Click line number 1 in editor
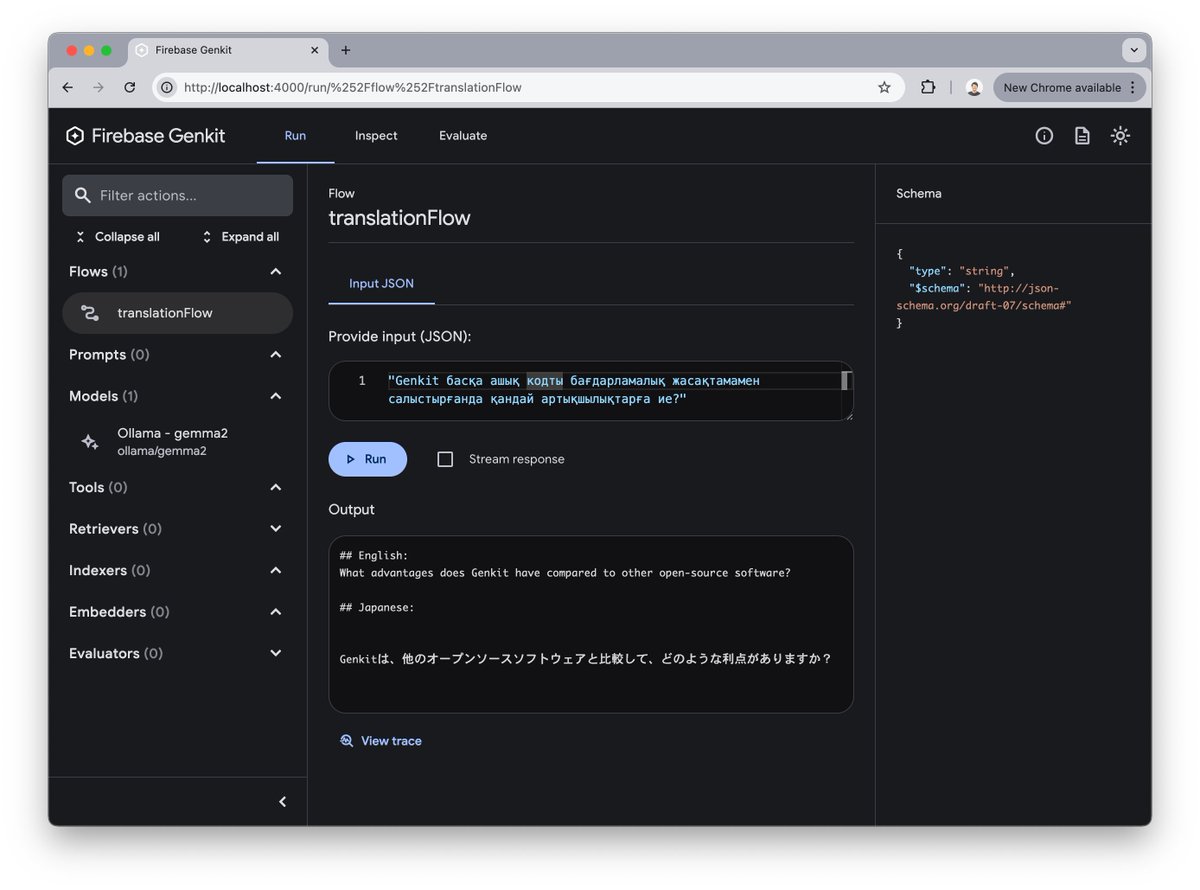 pyautogui.click(x=362, y=381)
